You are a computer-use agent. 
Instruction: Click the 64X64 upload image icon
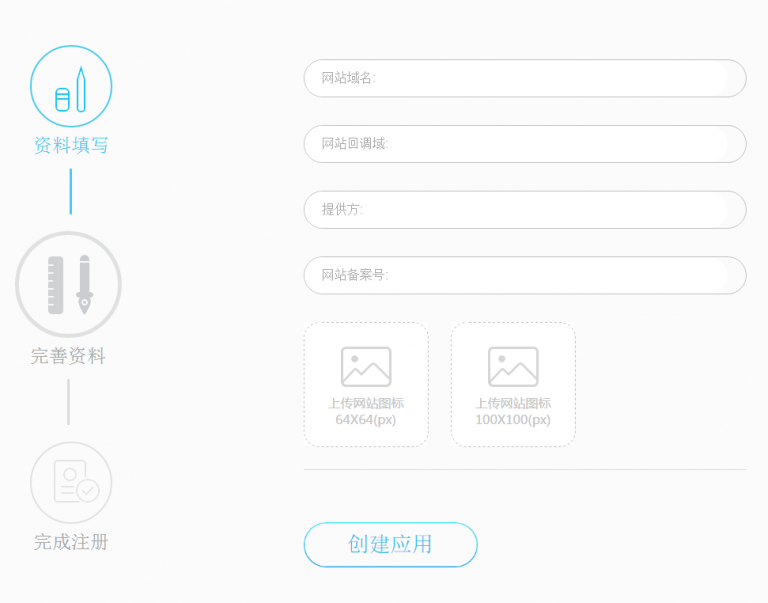(366, 367)
